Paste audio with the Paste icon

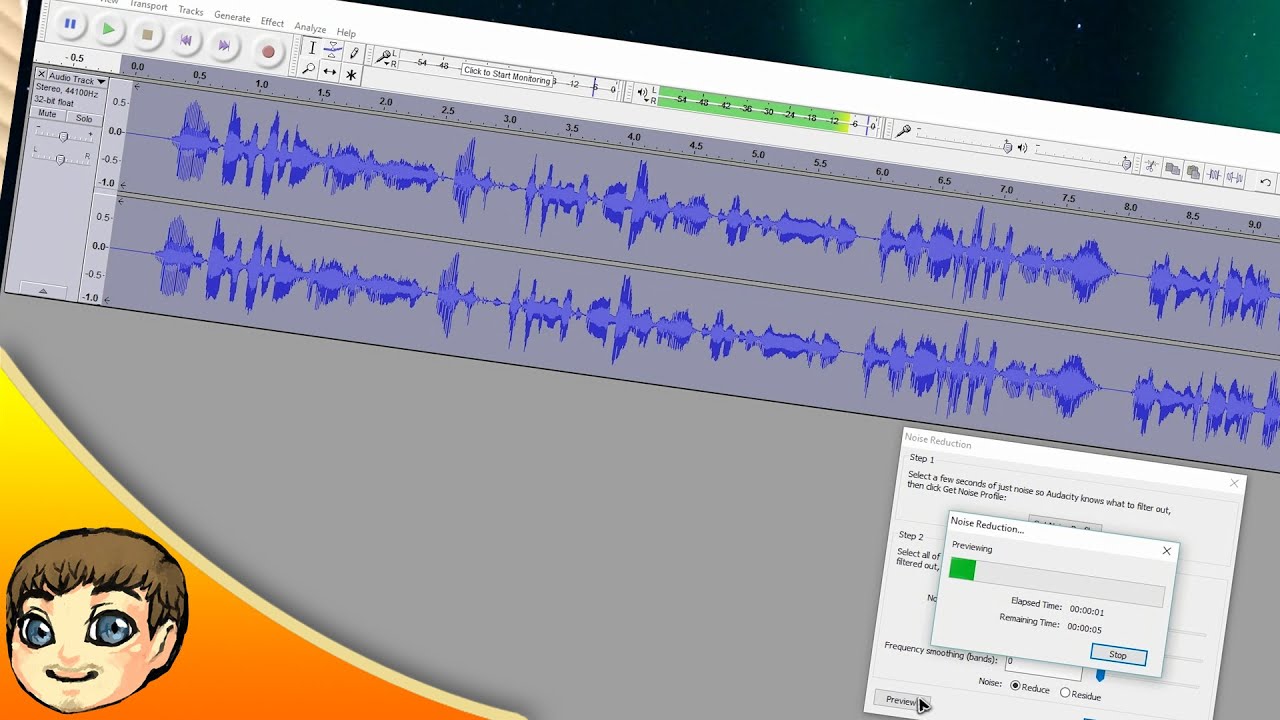(x=1193, y=172)
